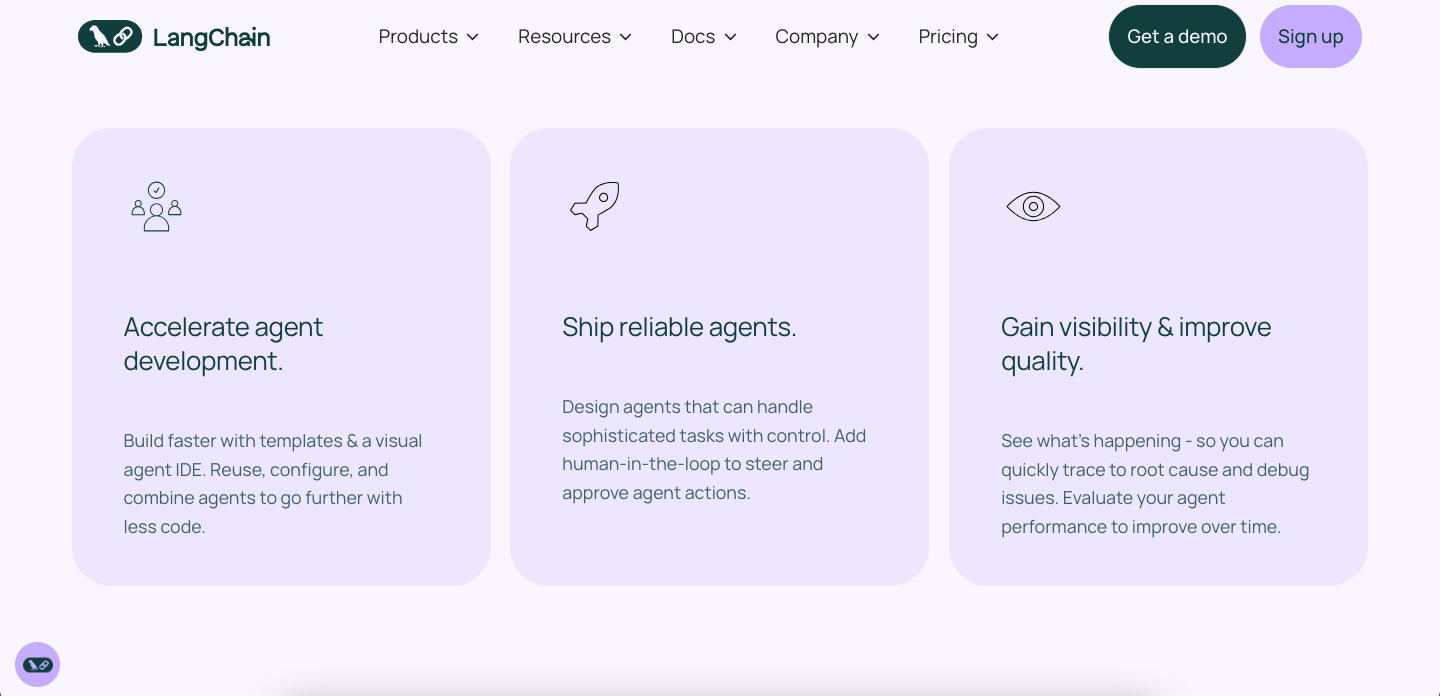Click the heading 'Accelerate agent development.'
This screenshot has height=696, width=1440.
point(223,344)
